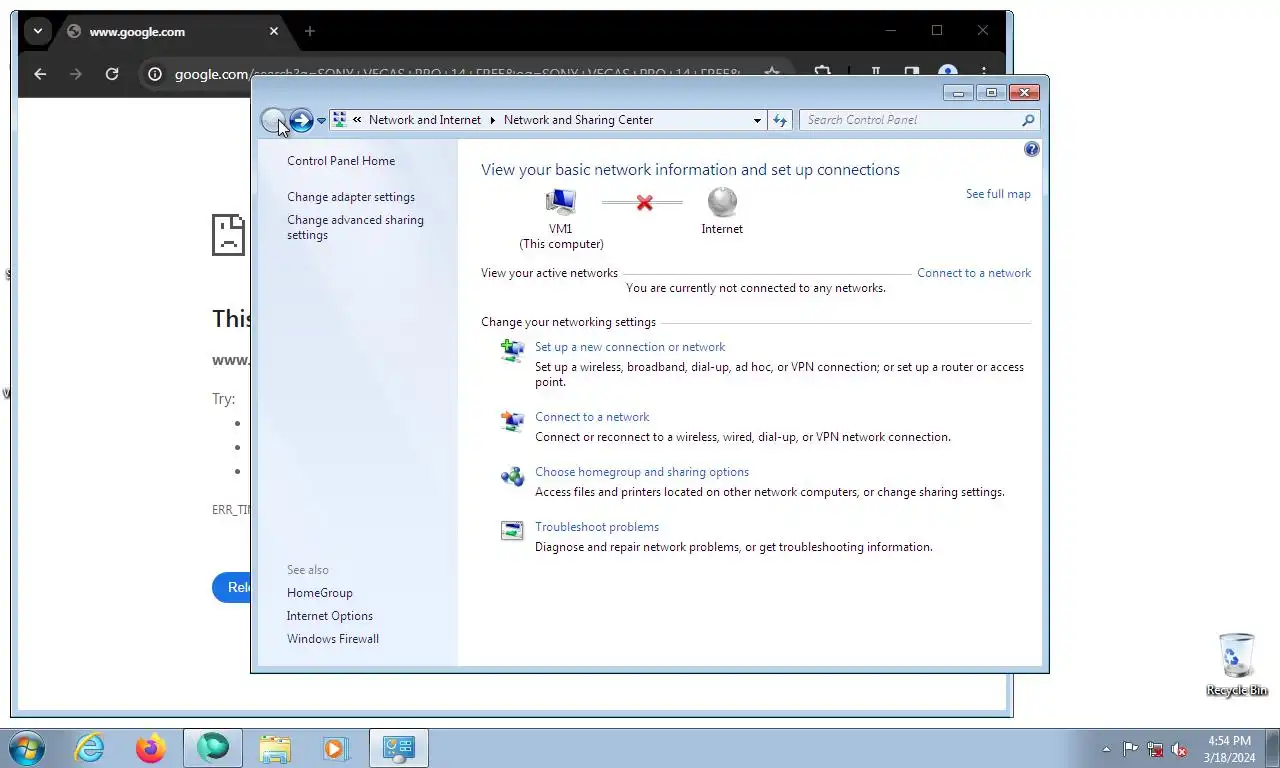Image resolution: width=1280 pixels, height=768 pixels.
Task: Click the new connection setup icon
Action: (512, 351)
